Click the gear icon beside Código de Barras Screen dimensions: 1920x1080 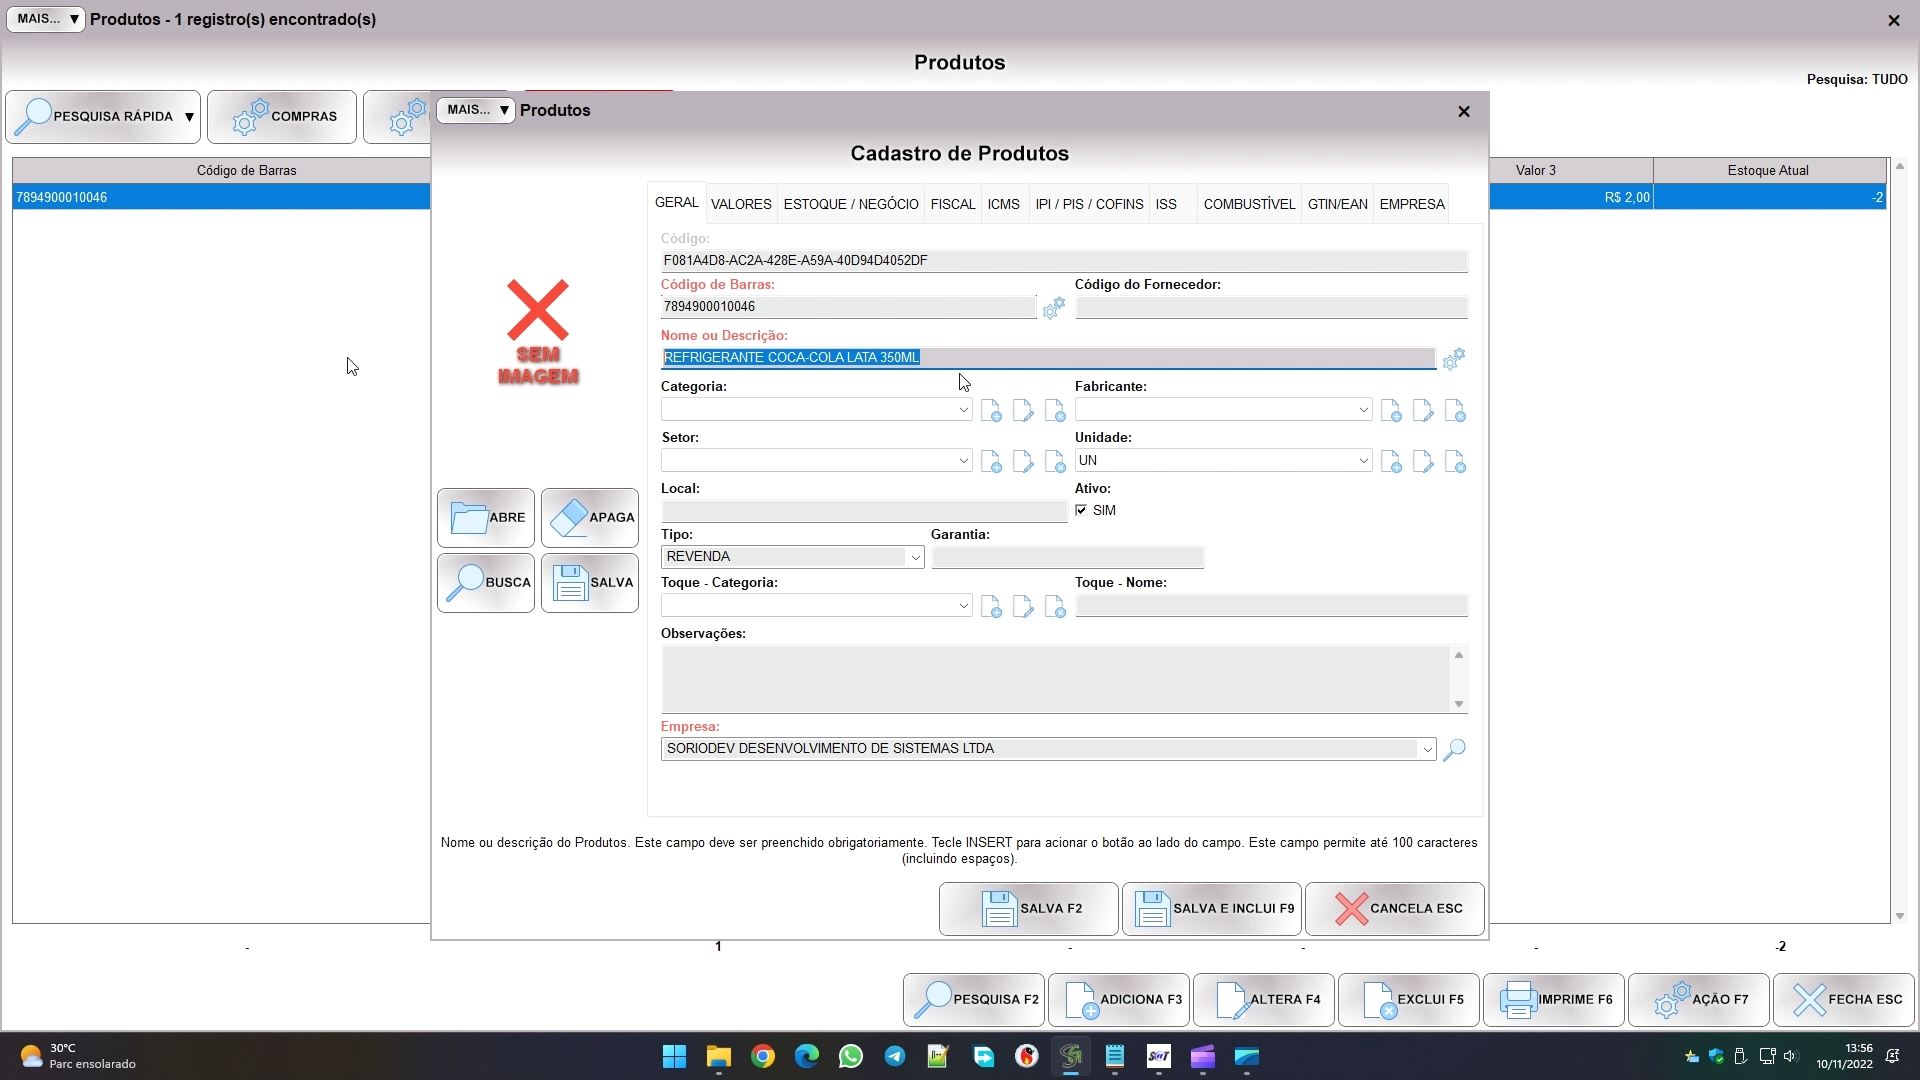click(1053, 308)
